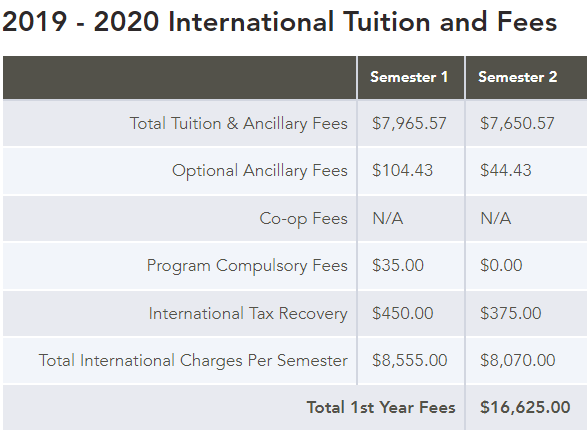Click Total International Charges Per Semester label
588x431 pixels.
click(x=193, y=360)
